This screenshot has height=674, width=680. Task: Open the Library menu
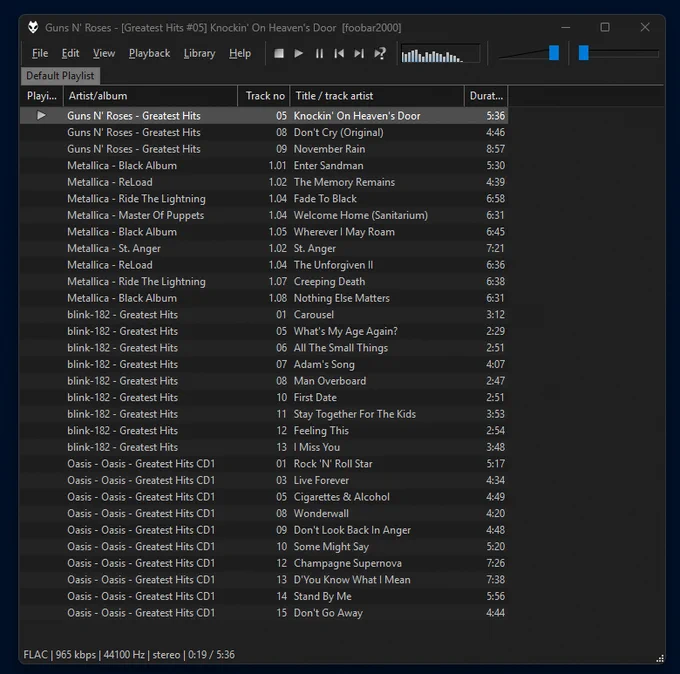[x=199, y=53]
